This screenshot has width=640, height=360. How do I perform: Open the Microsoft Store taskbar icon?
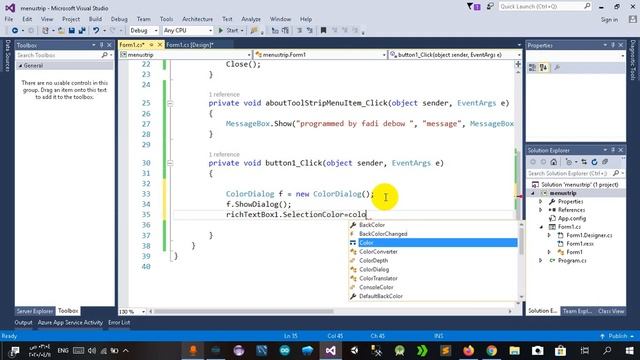(560, 351)
